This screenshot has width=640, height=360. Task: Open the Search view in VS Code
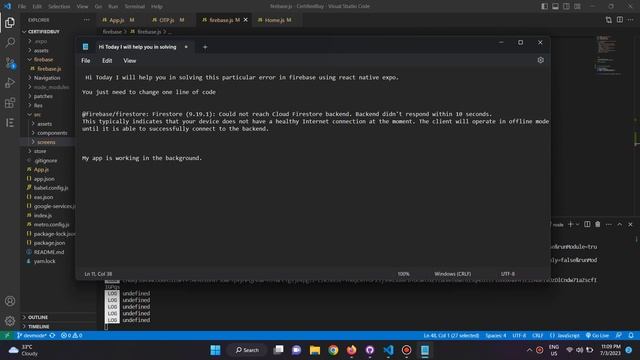(x=10, y=42)
